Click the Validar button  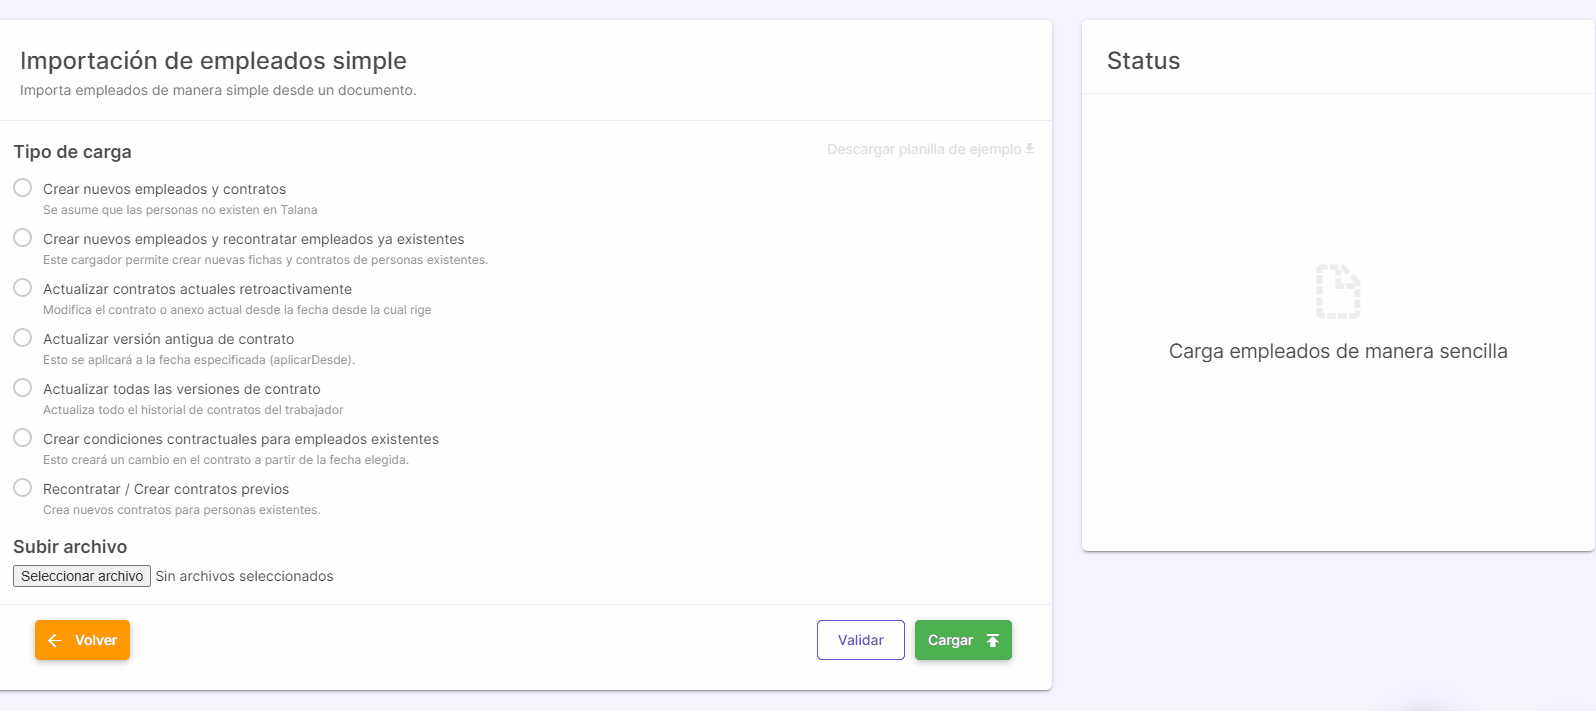(x=860, y=640)
